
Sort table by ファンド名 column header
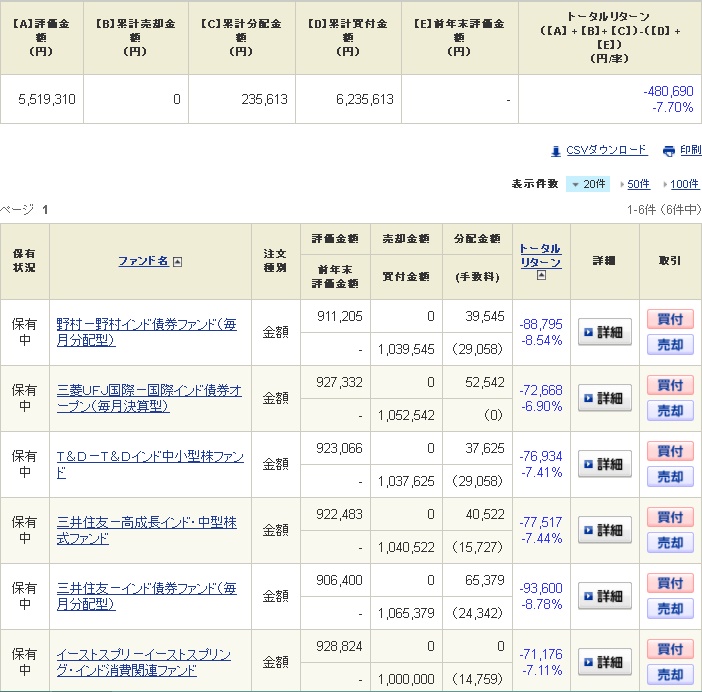pyautogui.click(x=143, y=261)
